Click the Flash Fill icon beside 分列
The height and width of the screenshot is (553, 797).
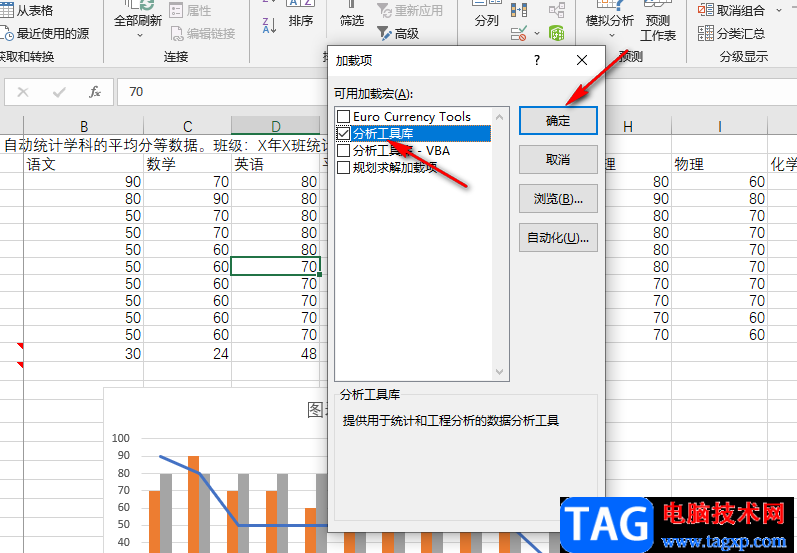click(x=519, y=10)
